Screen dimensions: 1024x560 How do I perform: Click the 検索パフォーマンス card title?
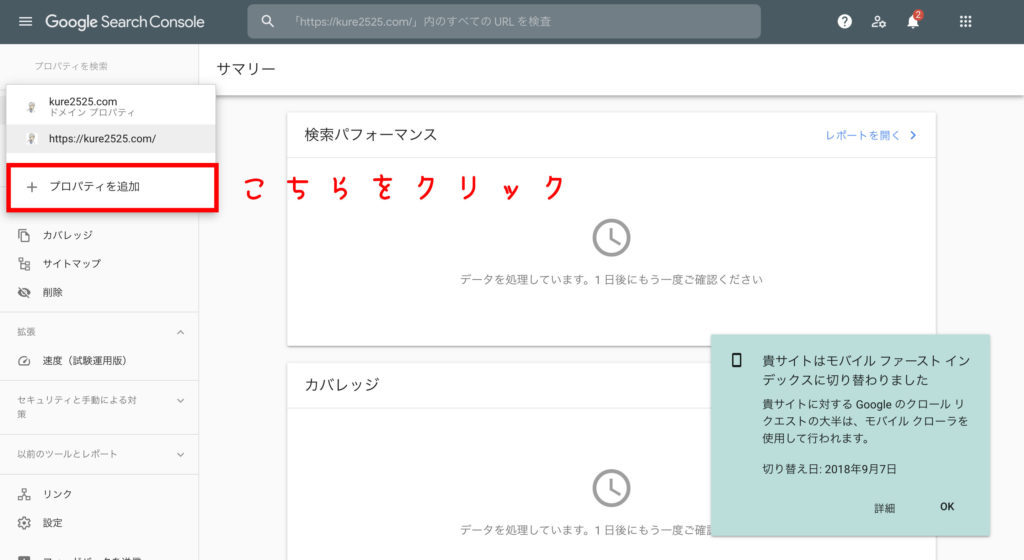(x=370, y=134)
